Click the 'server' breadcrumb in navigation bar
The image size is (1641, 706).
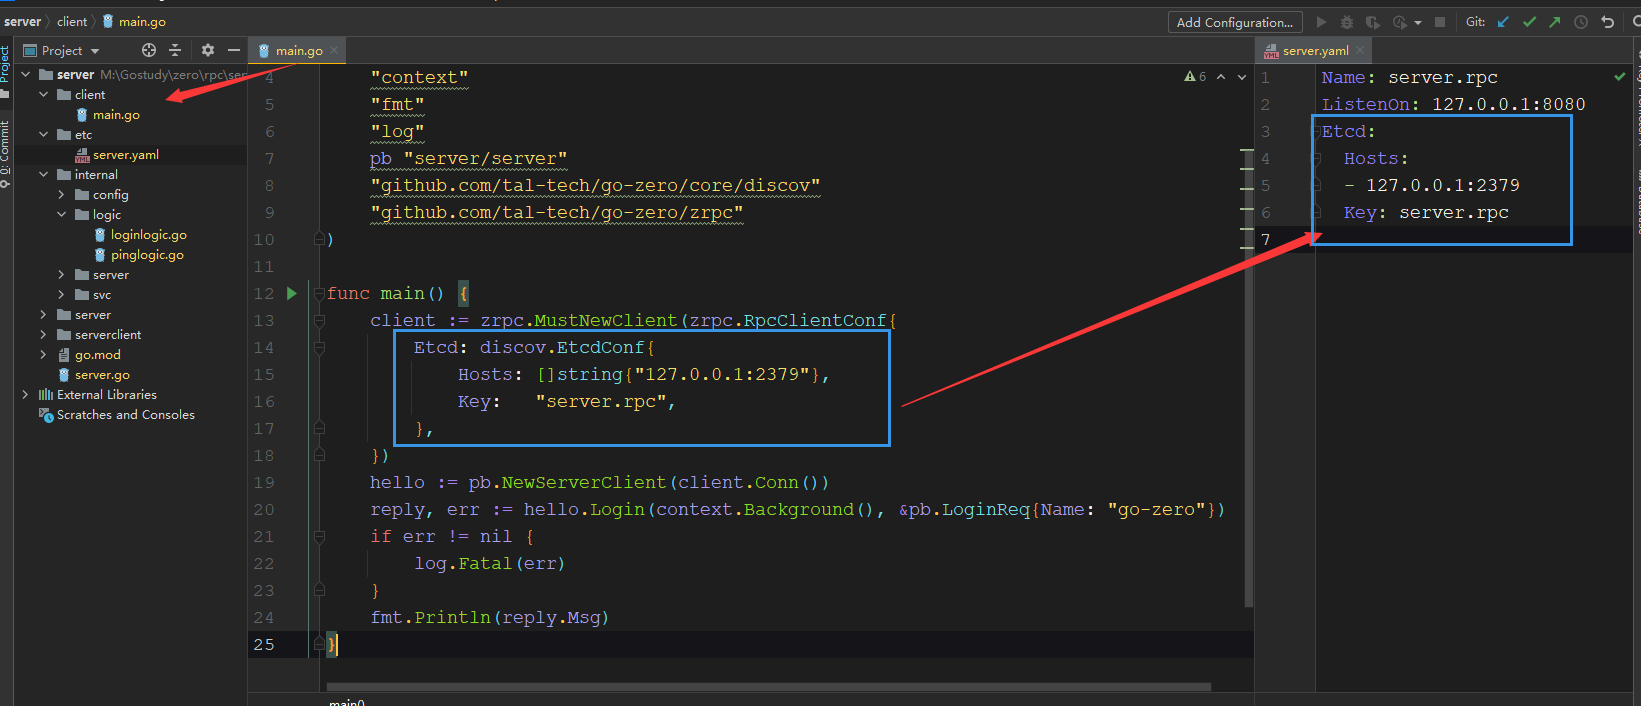23,21
